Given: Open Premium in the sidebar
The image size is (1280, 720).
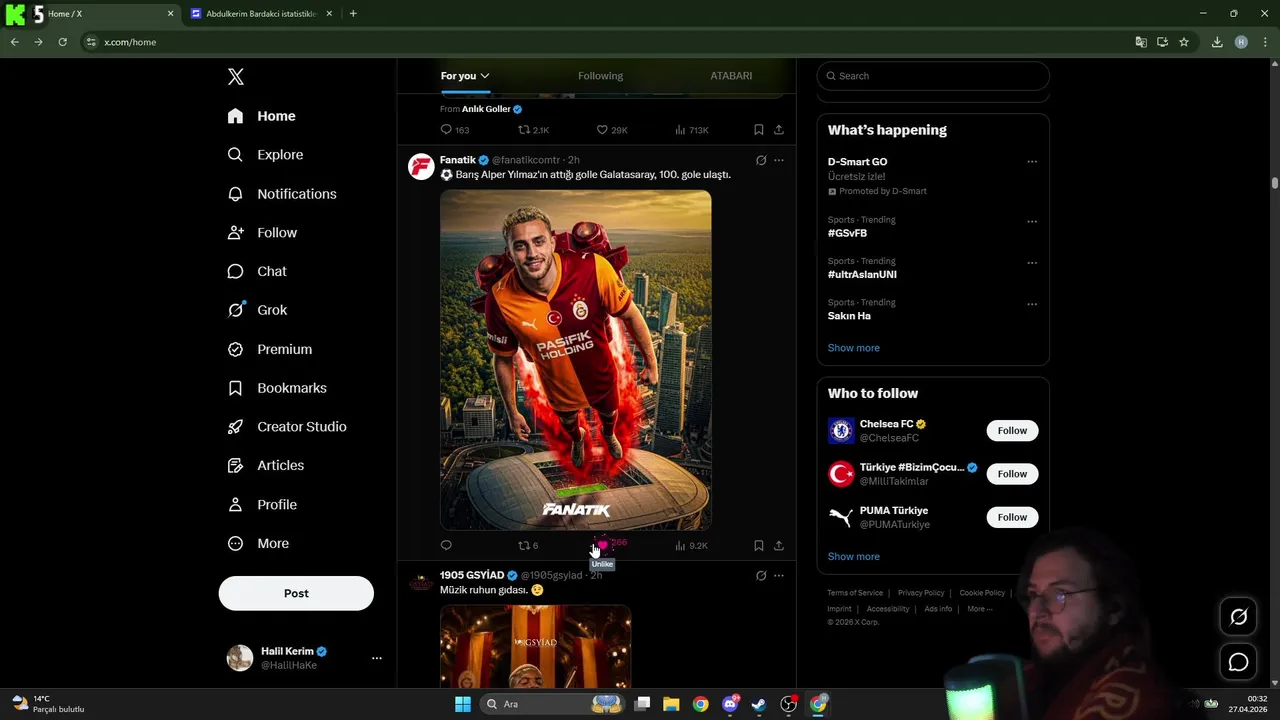Looking at the screenshot, I should tap(270, 349).
